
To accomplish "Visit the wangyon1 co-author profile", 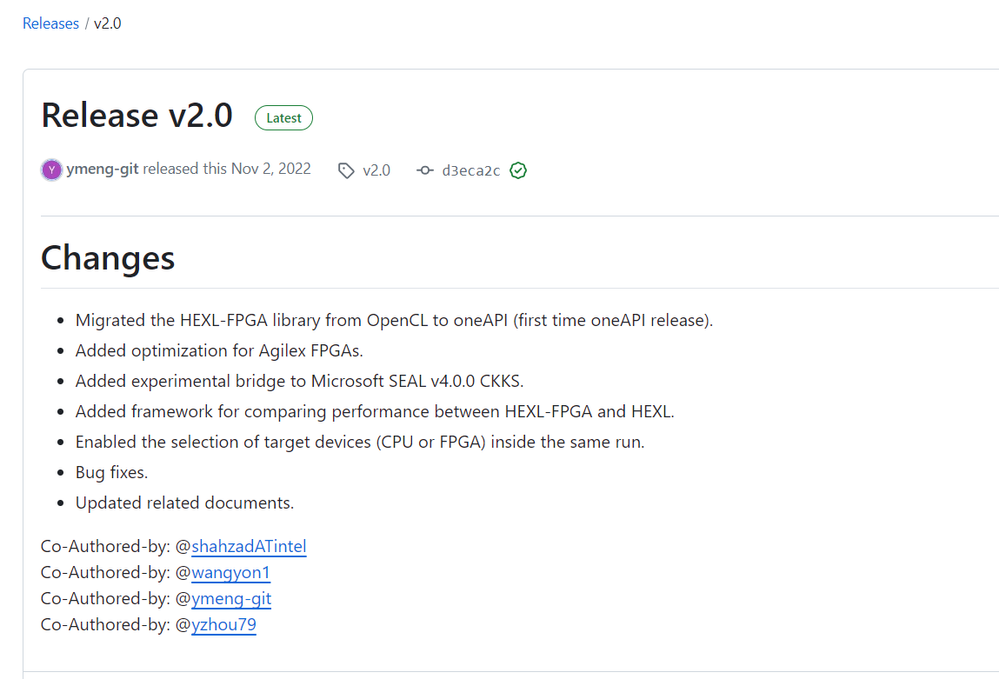I will point(231,572).
